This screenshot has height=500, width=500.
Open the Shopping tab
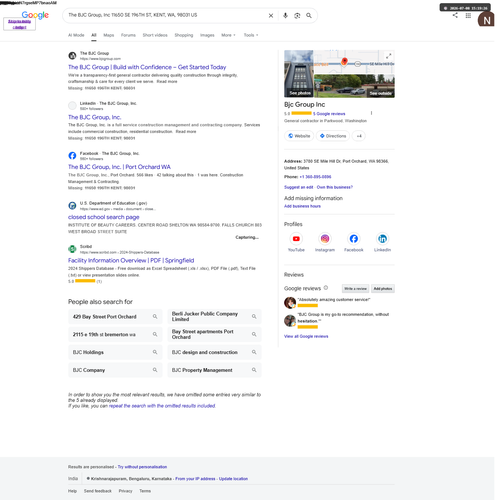point(184,35)
